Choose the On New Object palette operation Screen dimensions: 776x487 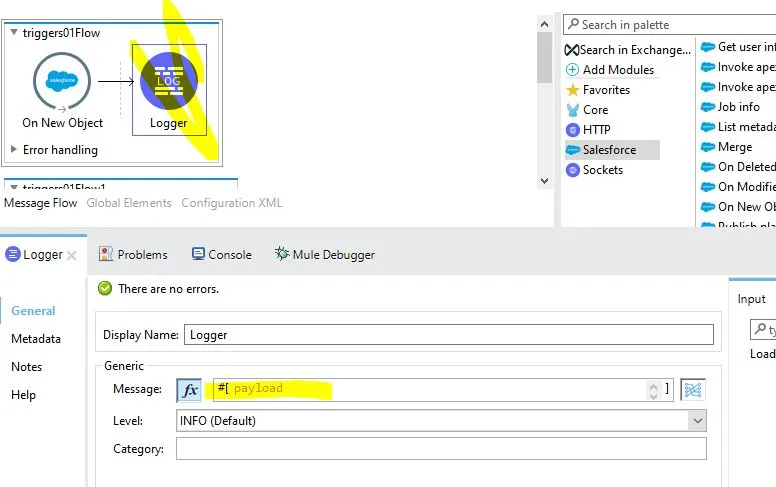[738, 206]
